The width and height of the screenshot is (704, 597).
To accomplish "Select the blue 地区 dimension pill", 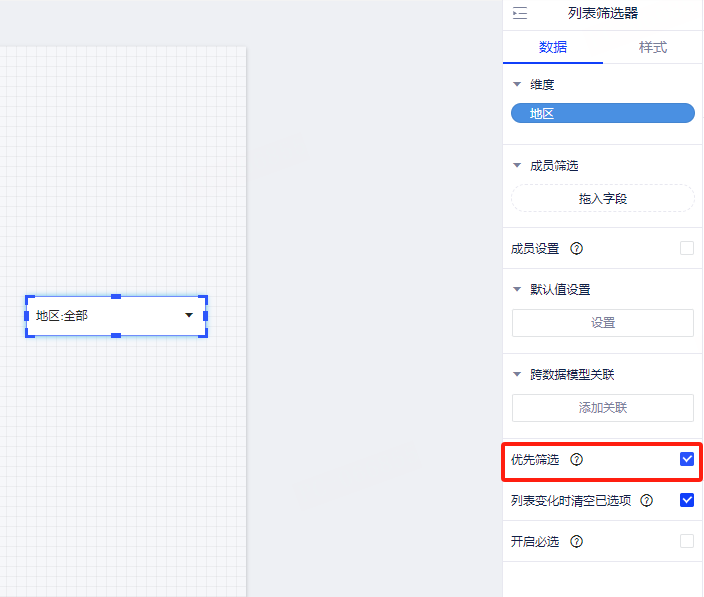I will point(602,114).
